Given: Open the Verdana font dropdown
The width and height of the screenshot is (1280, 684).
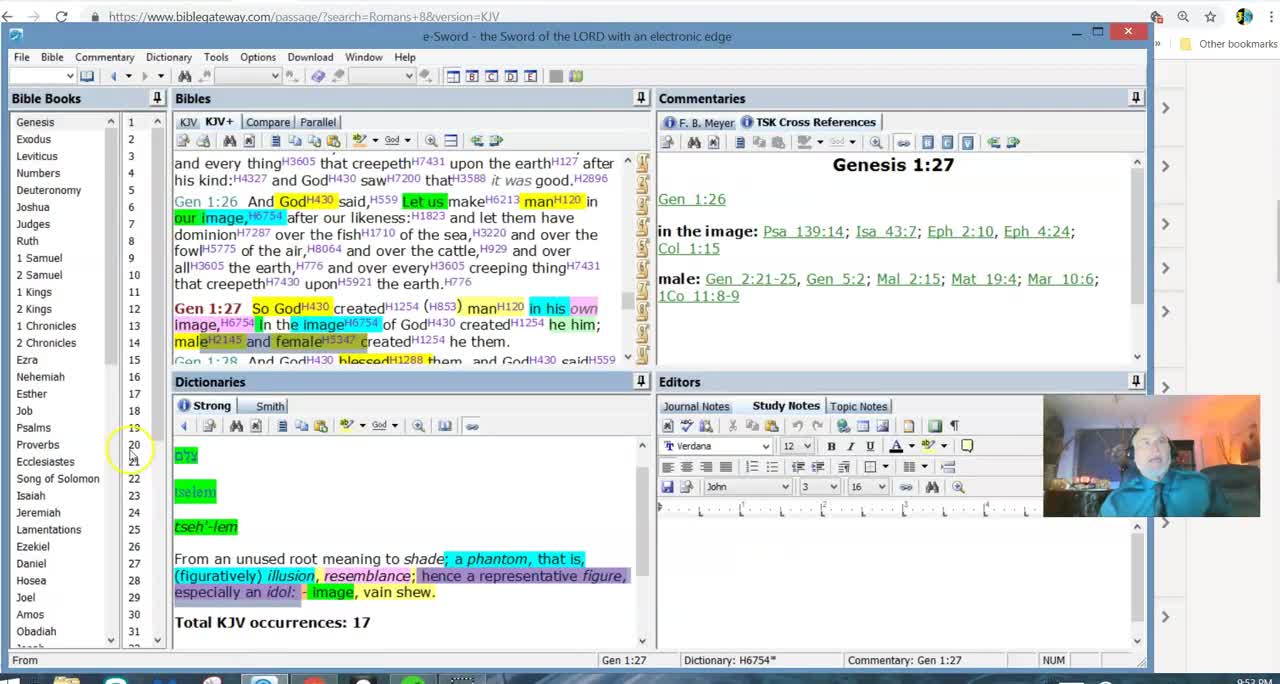Looking at the screenshot, I should (766, 446).
